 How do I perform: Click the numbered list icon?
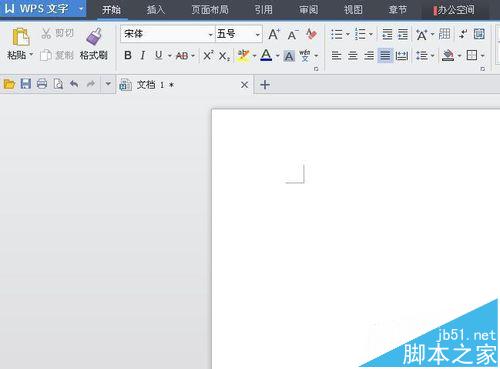(360, 34)
